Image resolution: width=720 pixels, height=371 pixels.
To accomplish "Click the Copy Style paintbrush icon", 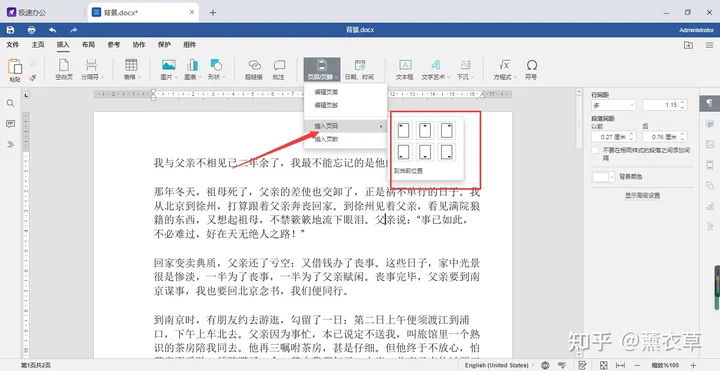I will (x=32, y=78).
